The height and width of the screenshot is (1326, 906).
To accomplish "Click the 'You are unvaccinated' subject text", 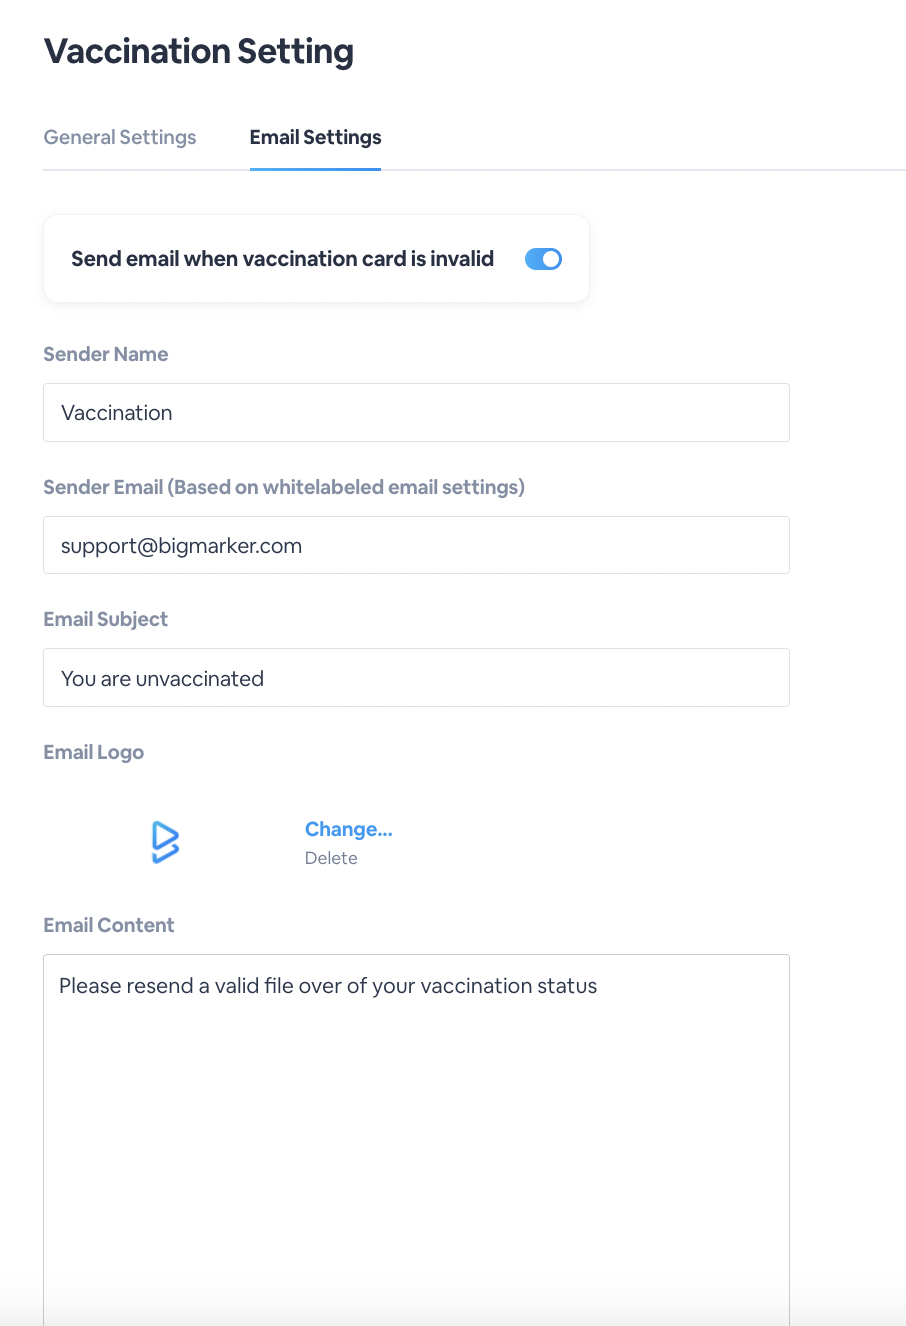I will pyautogui.click(x=162, y=678).
